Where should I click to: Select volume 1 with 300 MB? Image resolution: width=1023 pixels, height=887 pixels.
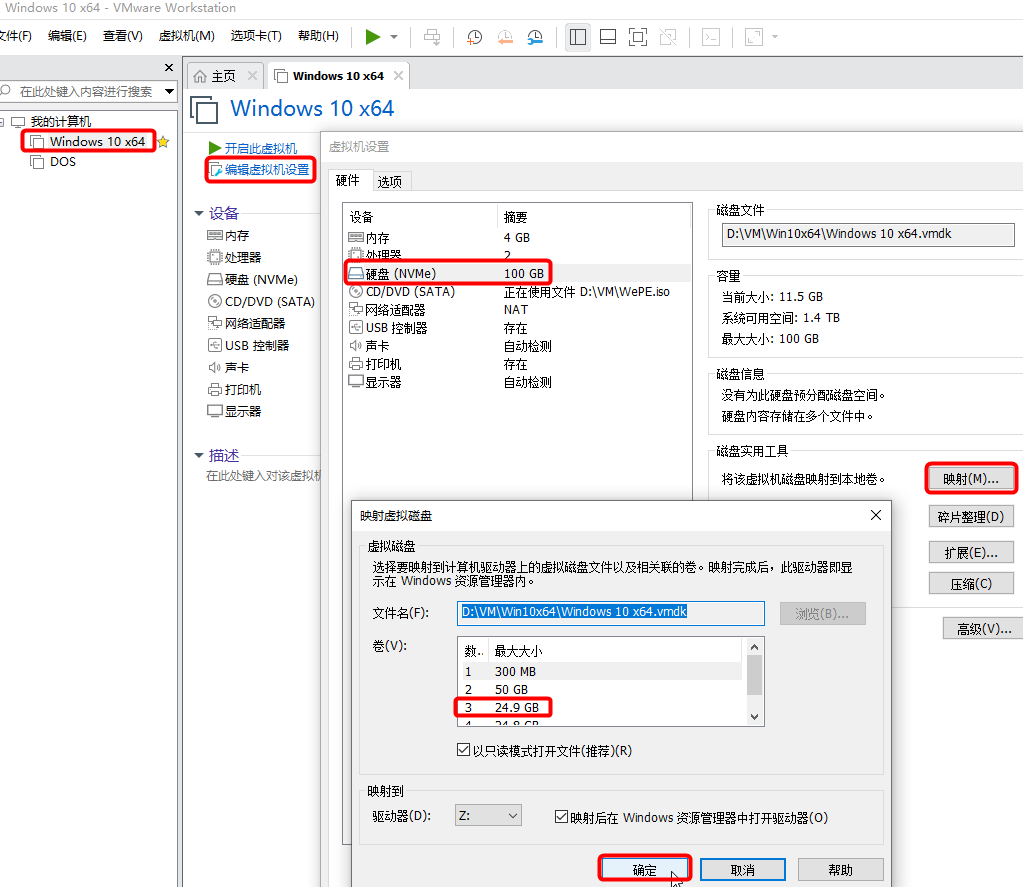pos(600,671)
